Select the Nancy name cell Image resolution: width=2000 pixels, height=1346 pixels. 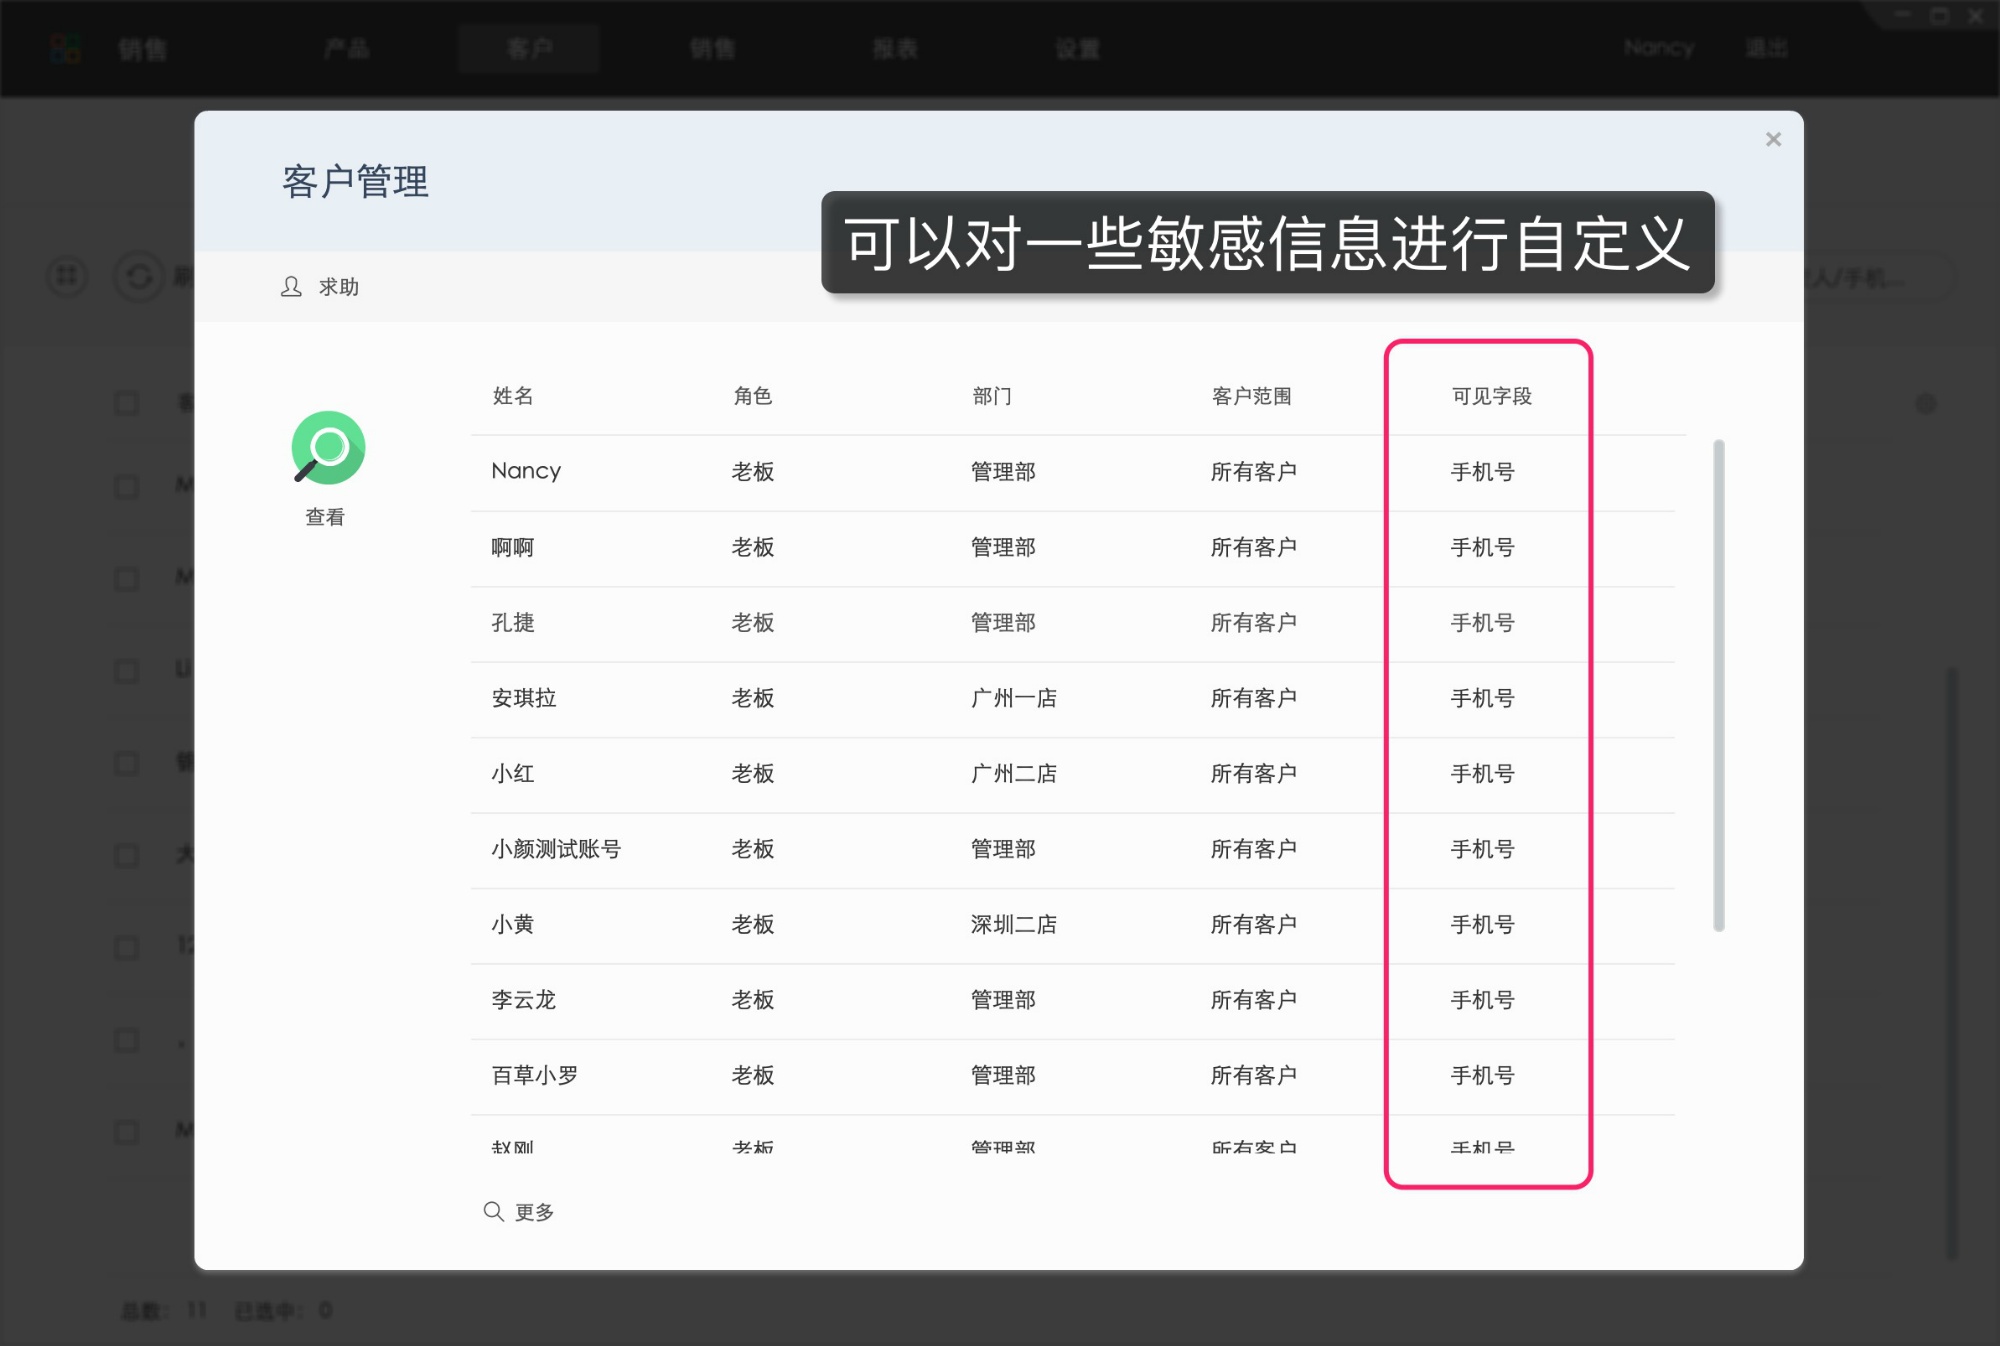click(526, 471)
